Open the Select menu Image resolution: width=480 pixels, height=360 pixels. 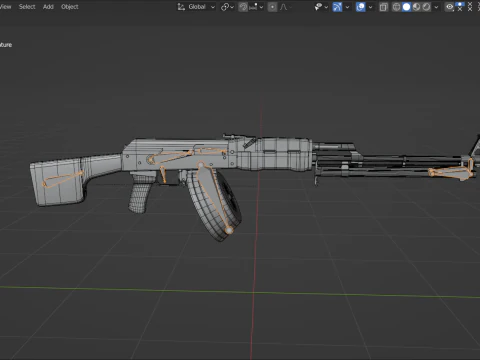(27, 7)
